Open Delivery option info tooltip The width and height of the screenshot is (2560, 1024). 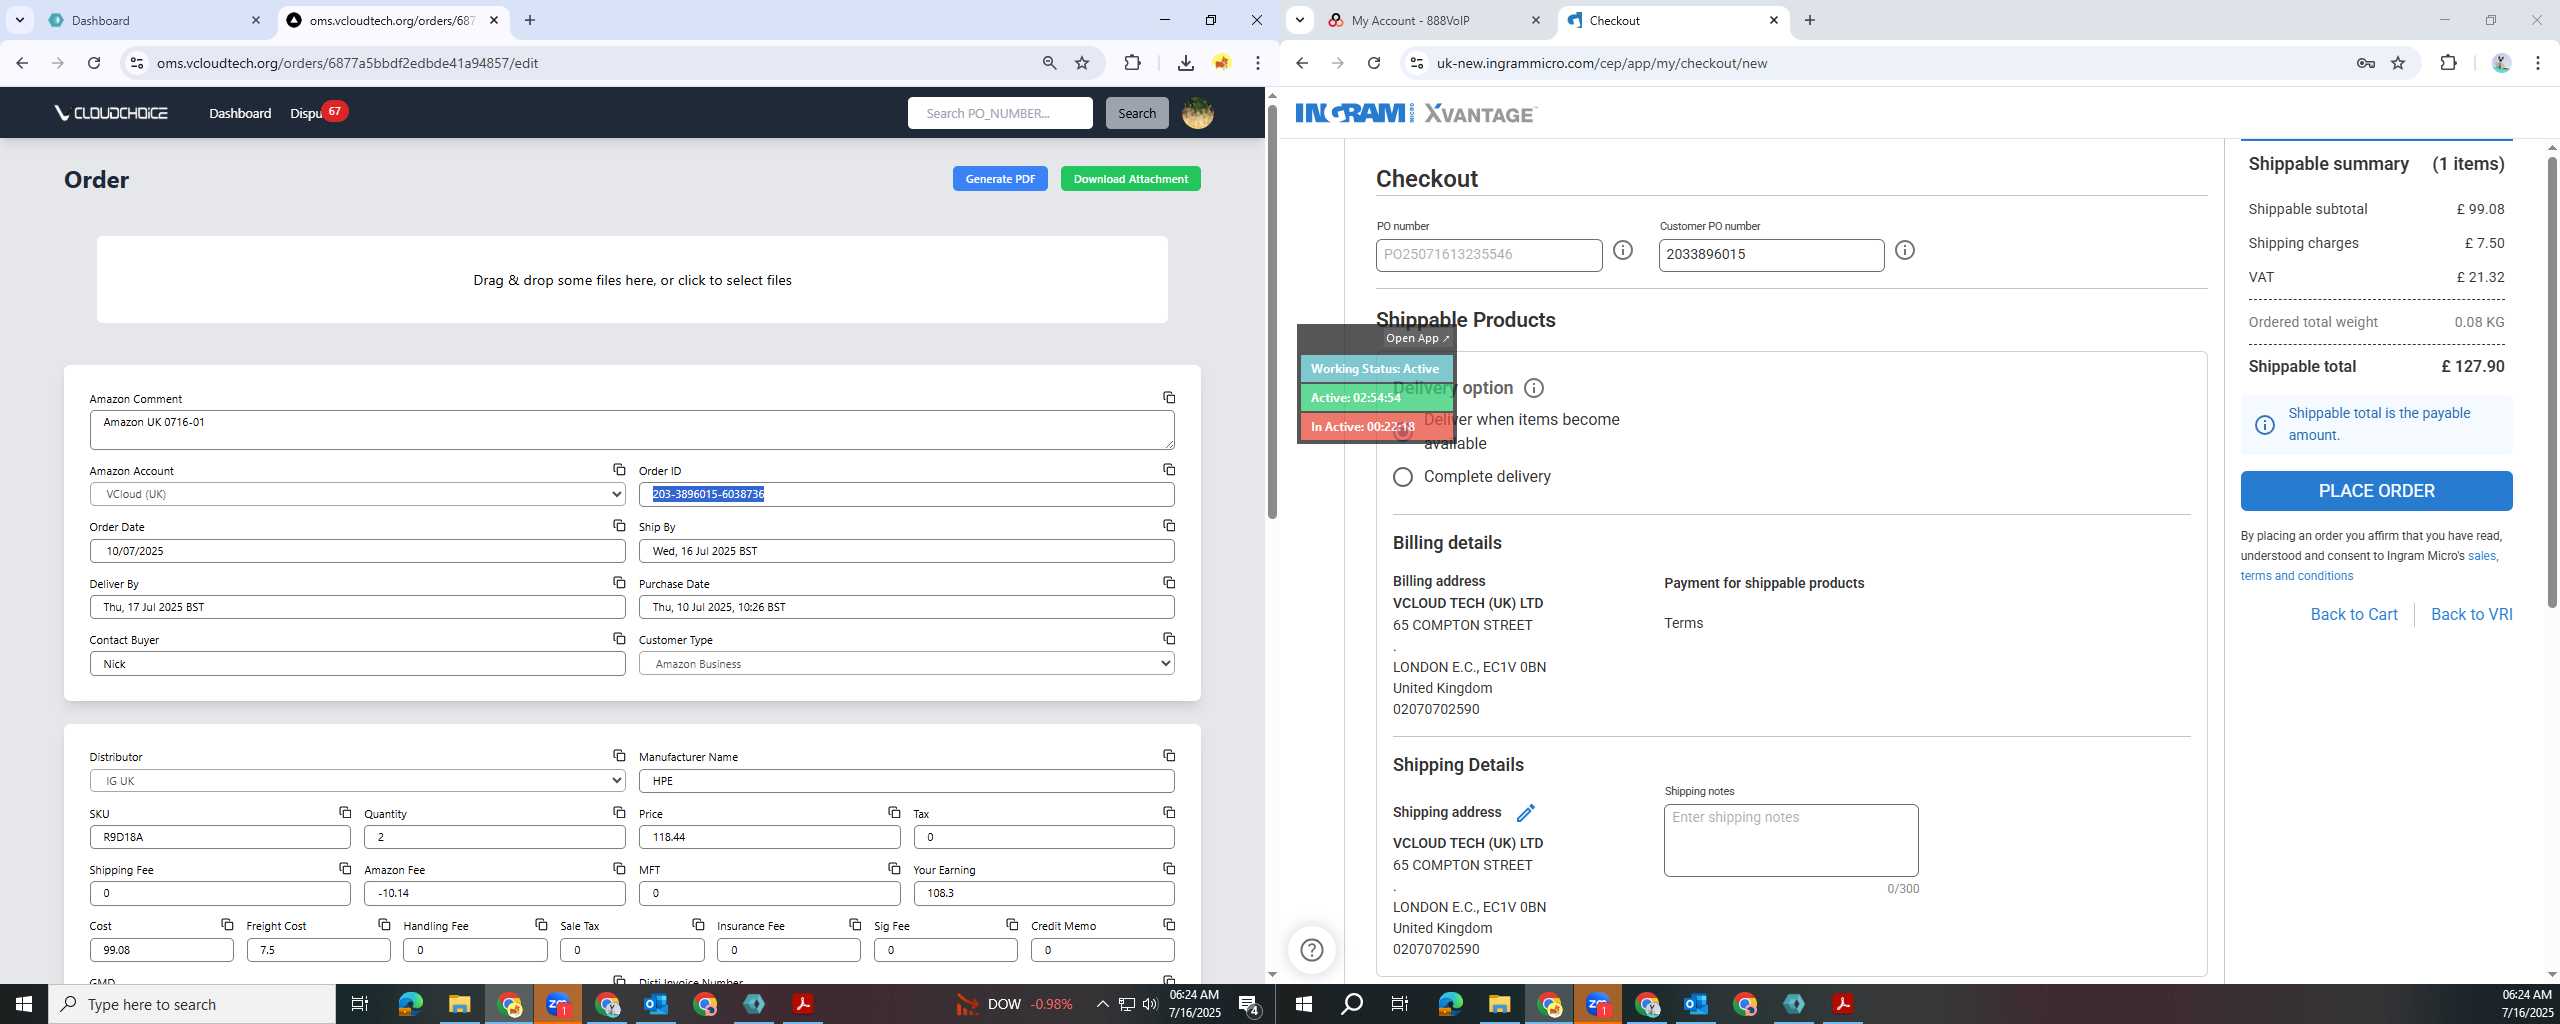[x=1533, y=388]
